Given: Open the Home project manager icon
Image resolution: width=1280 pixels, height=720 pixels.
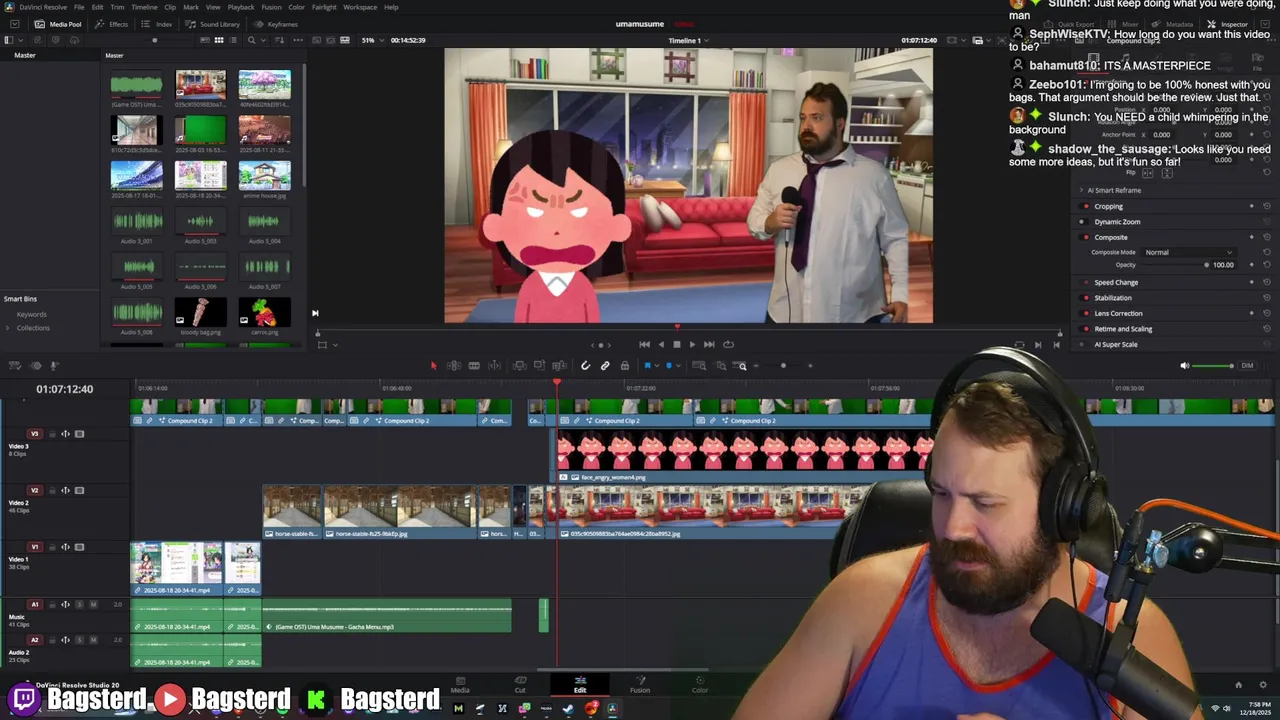Looking at the screenshot, I should [1238, 685].
